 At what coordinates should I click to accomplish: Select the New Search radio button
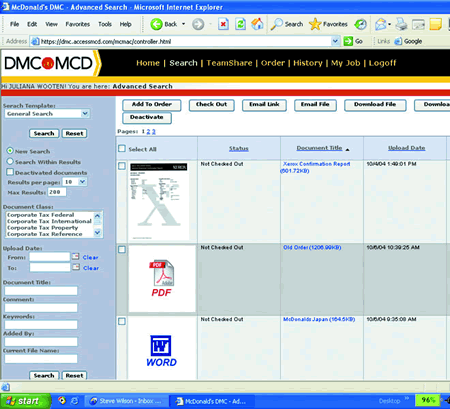(x=10, y=151)
